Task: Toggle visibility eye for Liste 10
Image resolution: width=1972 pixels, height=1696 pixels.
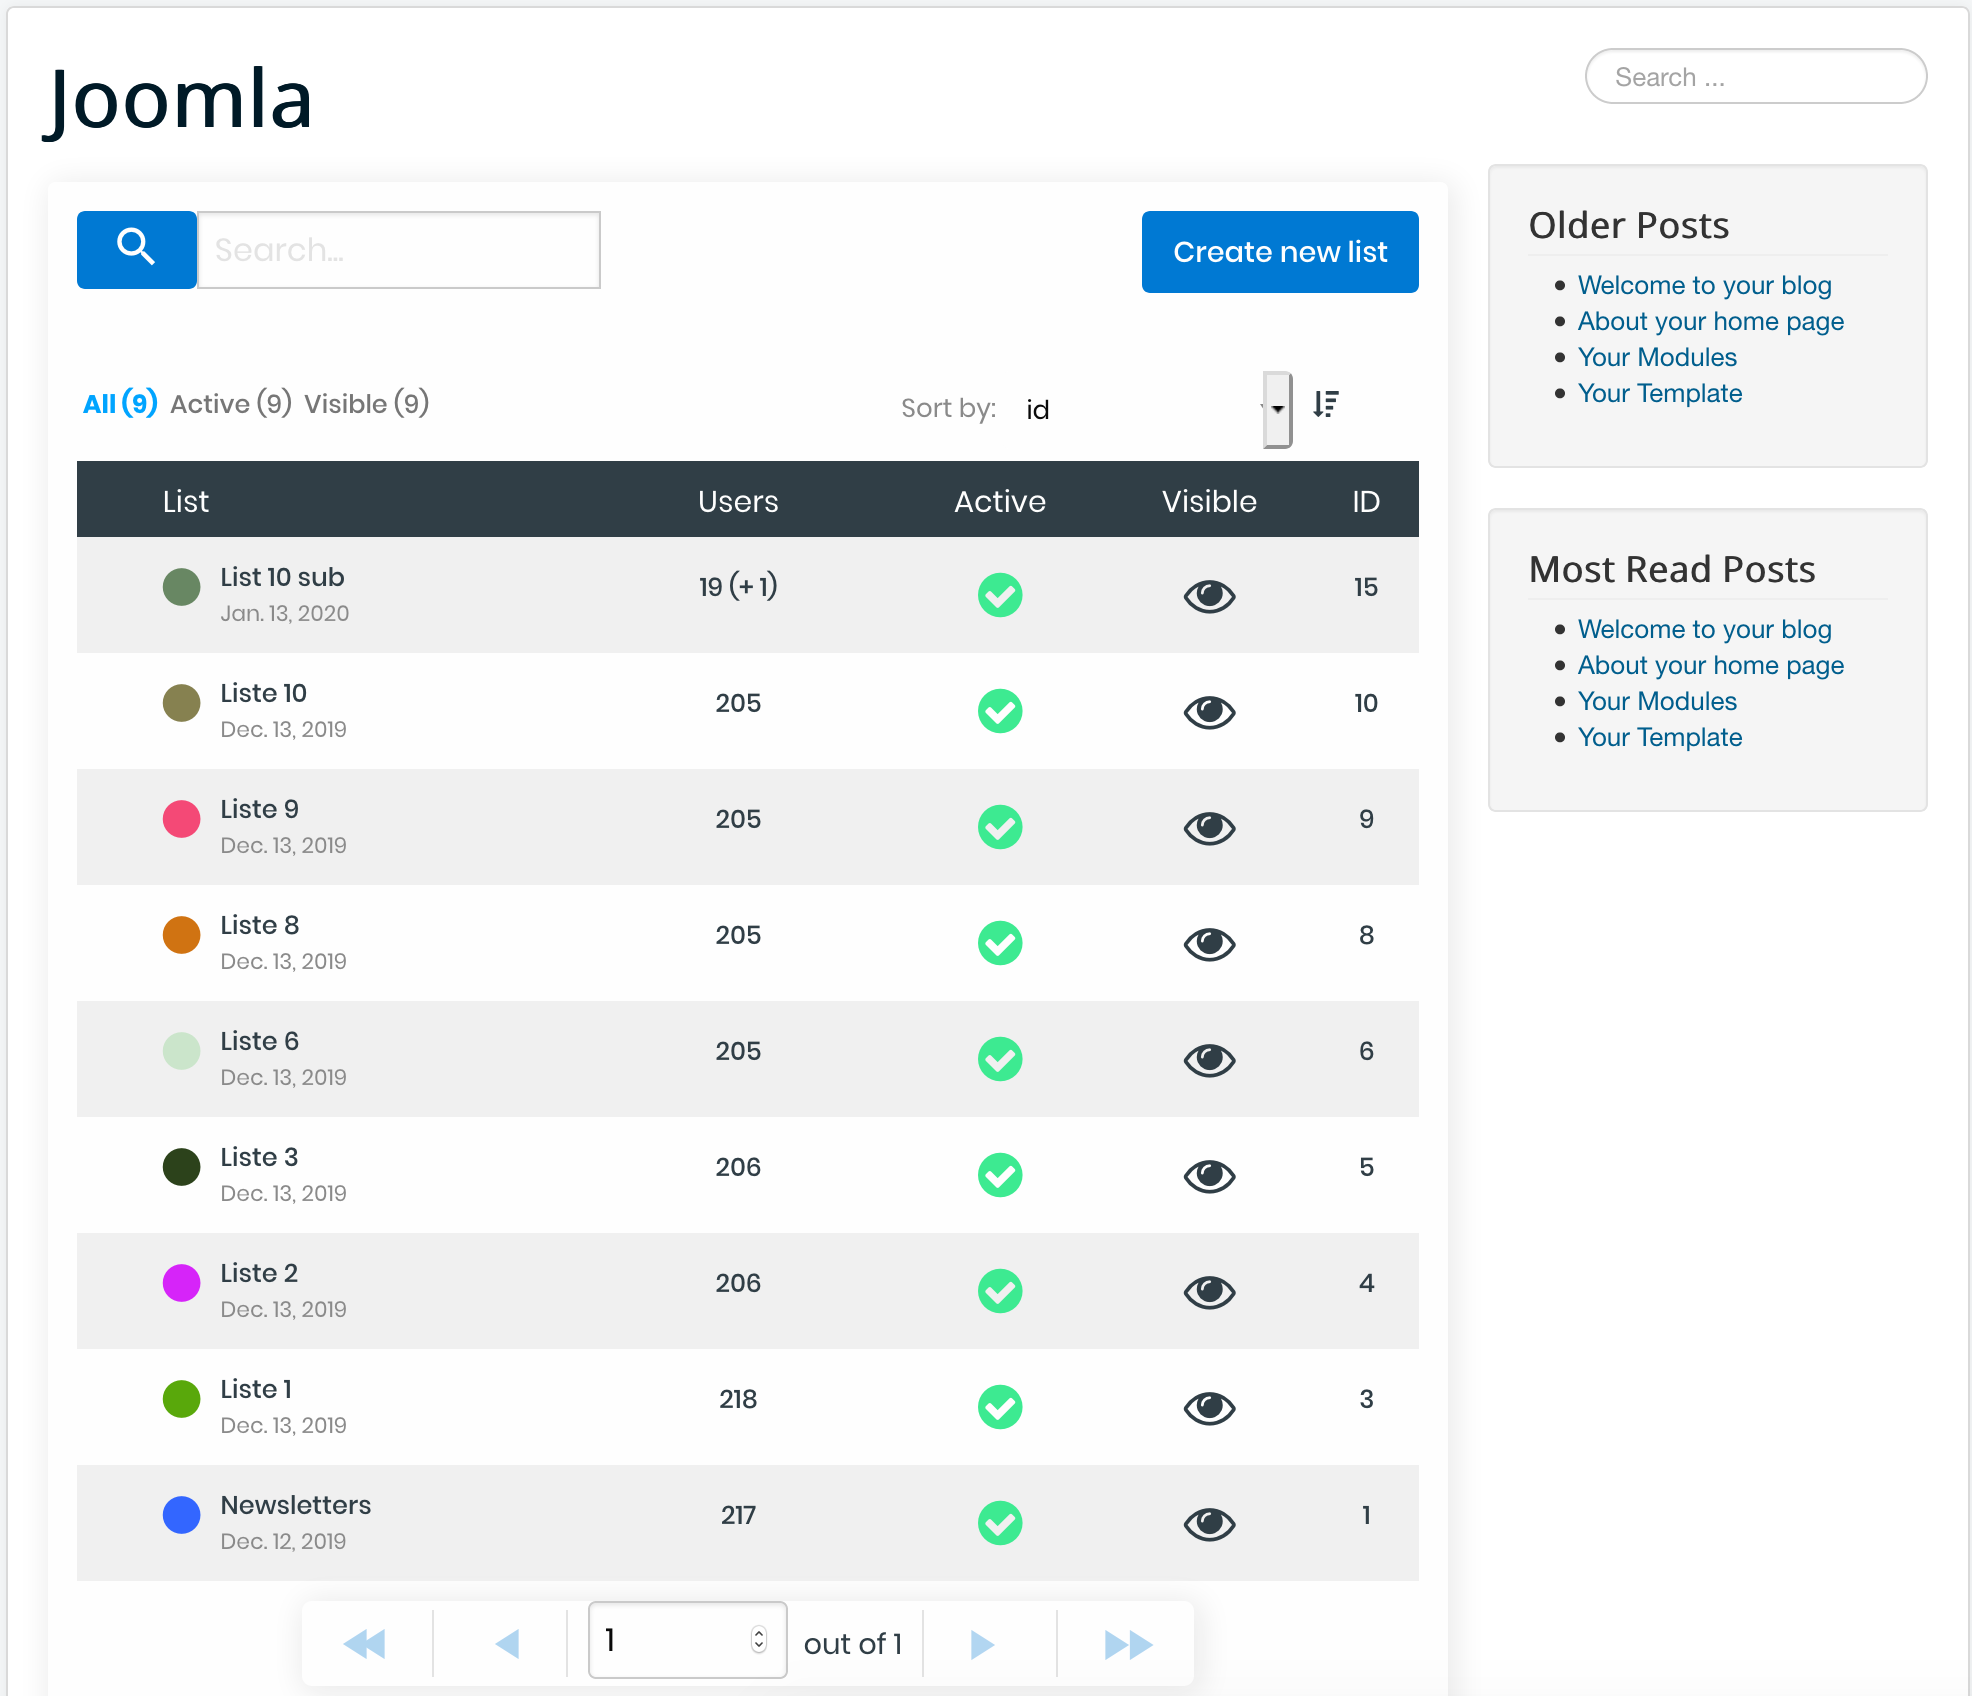Action: (x=1210, y=712)
